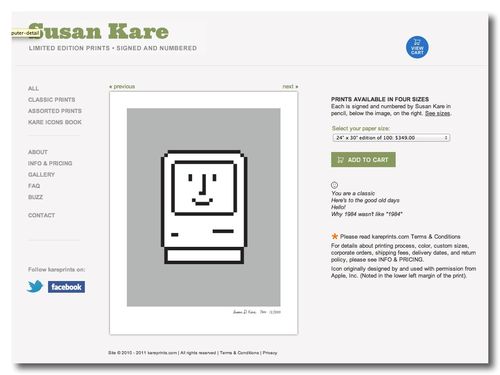500x375 pixels.
Task: Open 'Here's to the good old days' link
Action: pos(365,200)
